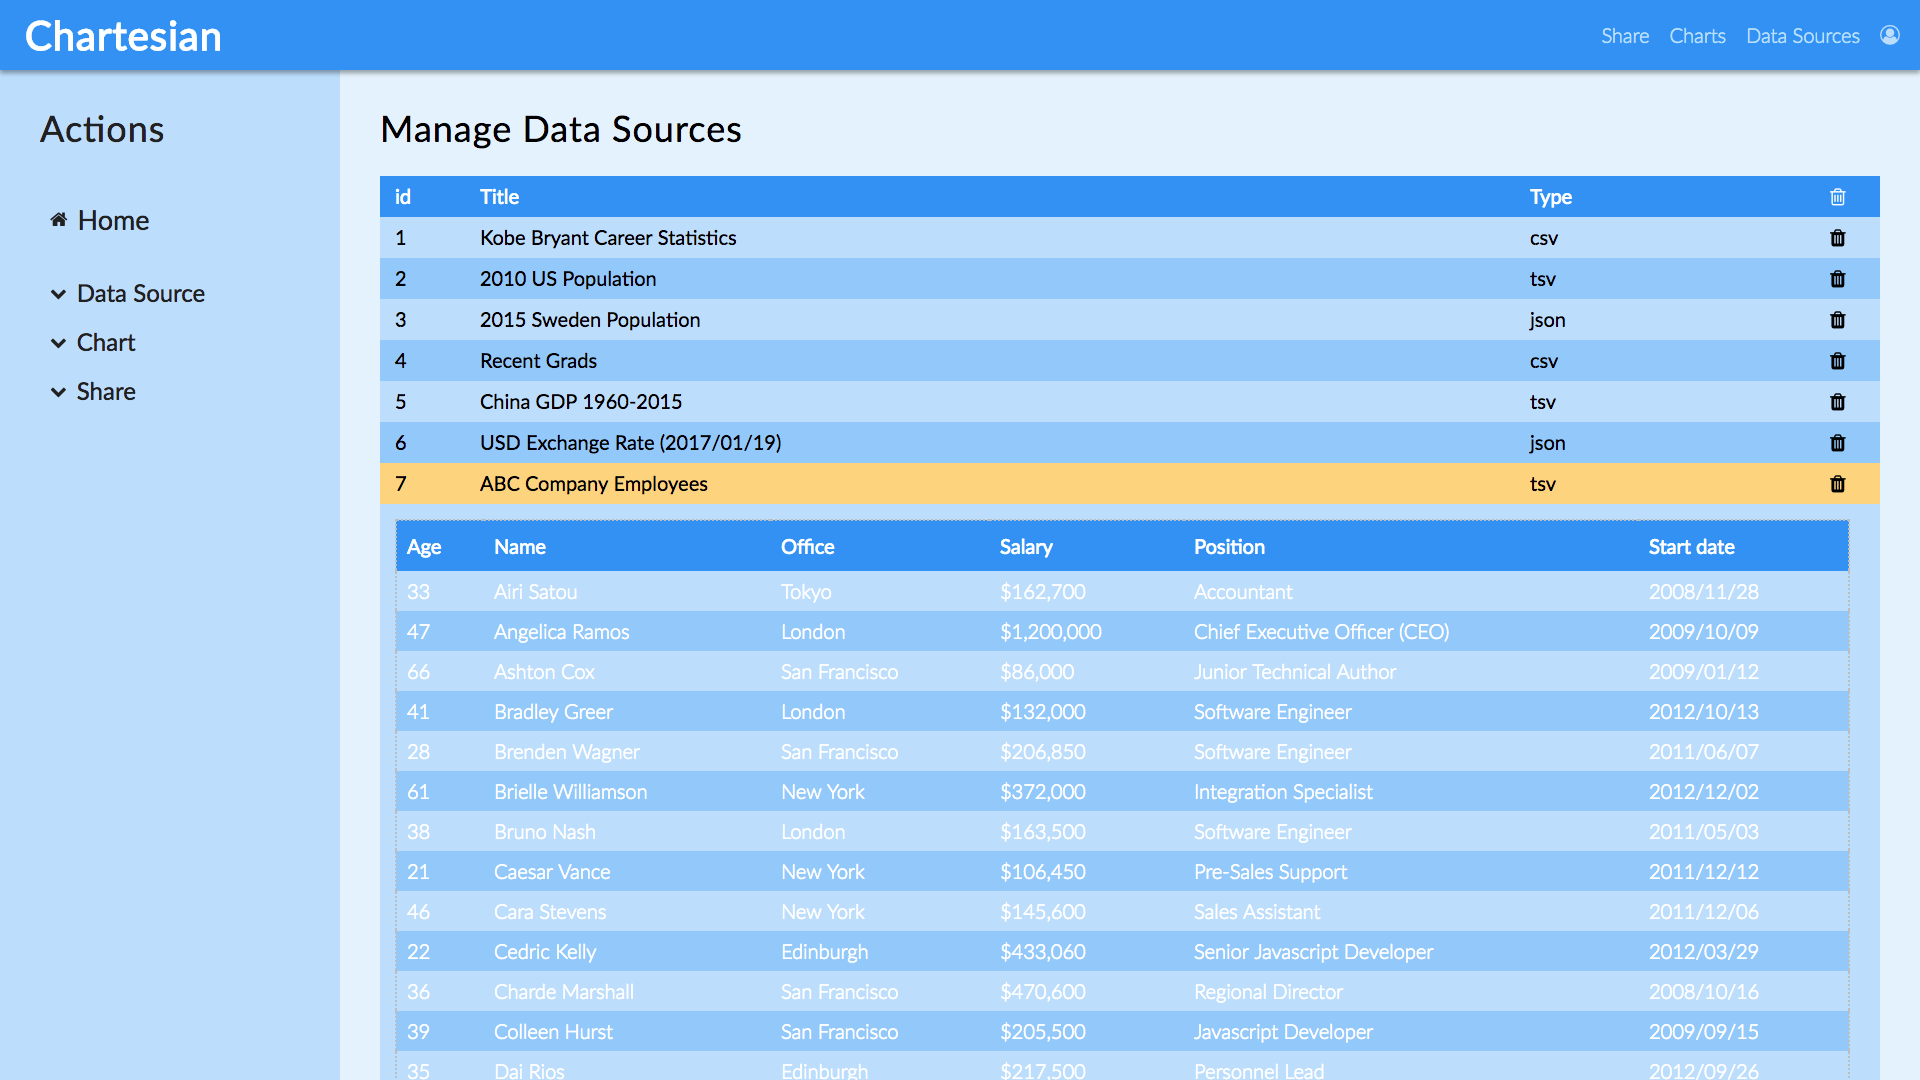This screenshot has height=1080, width=1920.
Task: Click the Chartesian logo link
Action: tap(123, 36)
